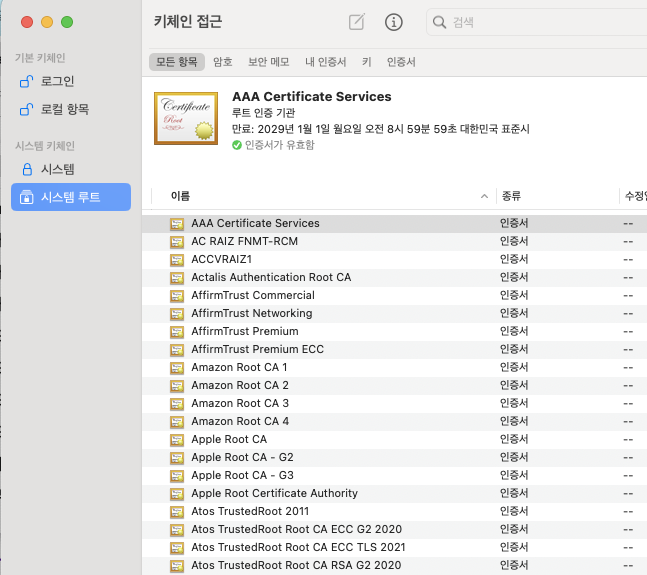Toggle the sort arrow in 이름 column
The width and height of the screenshot is (647, 575).
[484, 196]
